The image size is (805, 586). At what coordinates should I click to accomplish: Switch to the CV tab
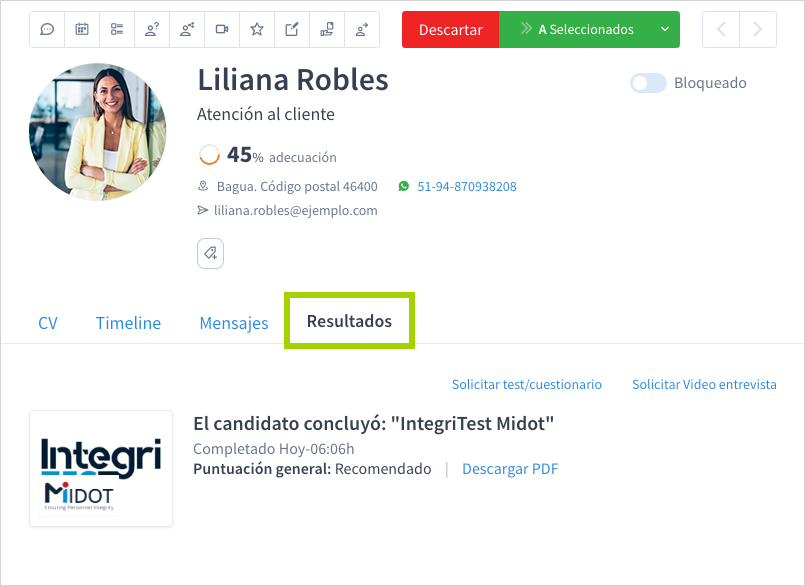click(47, 322)
